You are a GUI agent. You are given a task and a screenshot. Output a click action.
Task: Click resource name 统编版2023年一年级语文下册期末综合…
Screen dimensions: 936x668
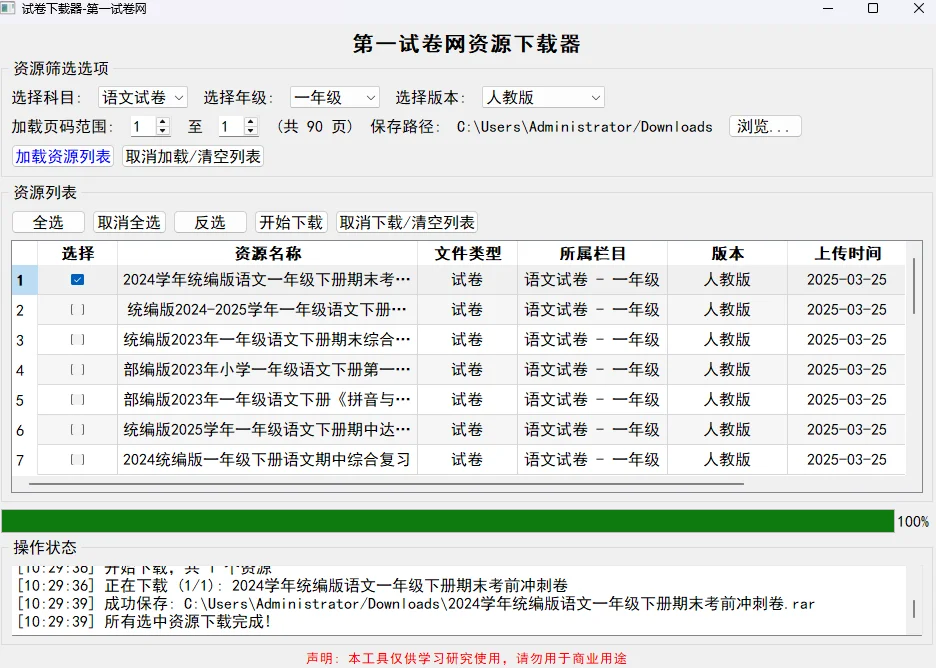pyautogui.click(x=267, y=340)
